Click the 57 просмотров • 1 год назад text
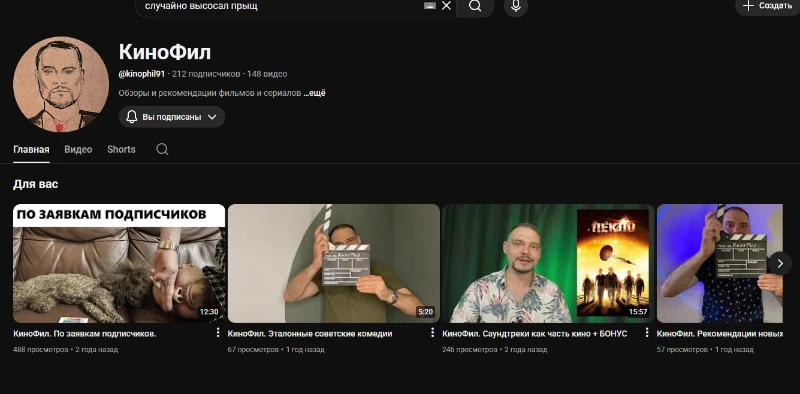This screenshot has height=394, width=800. 705,350
